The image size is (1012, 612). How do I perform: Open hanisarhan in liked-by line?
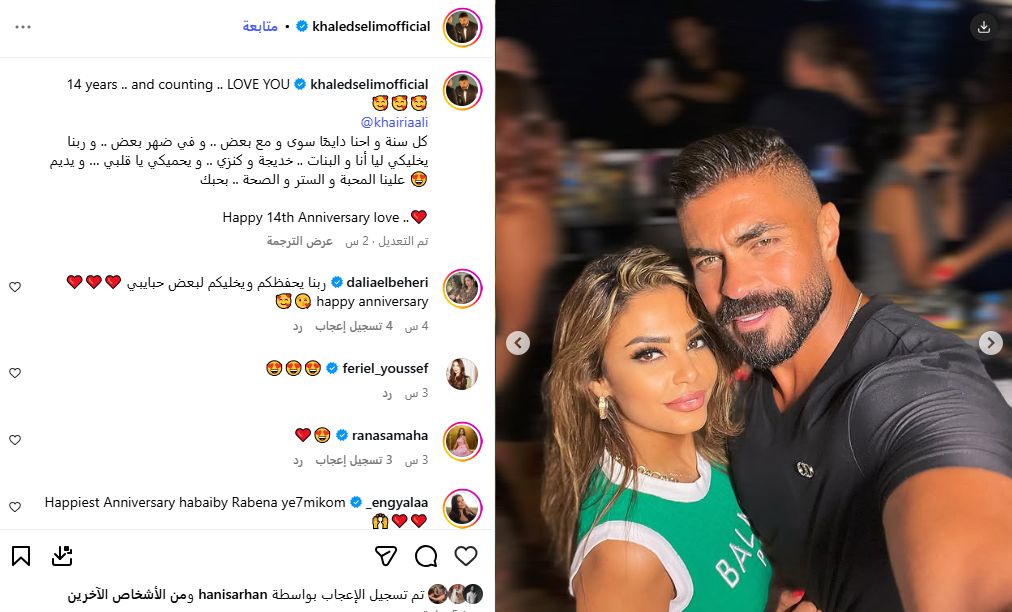click(x=232, y=594)
